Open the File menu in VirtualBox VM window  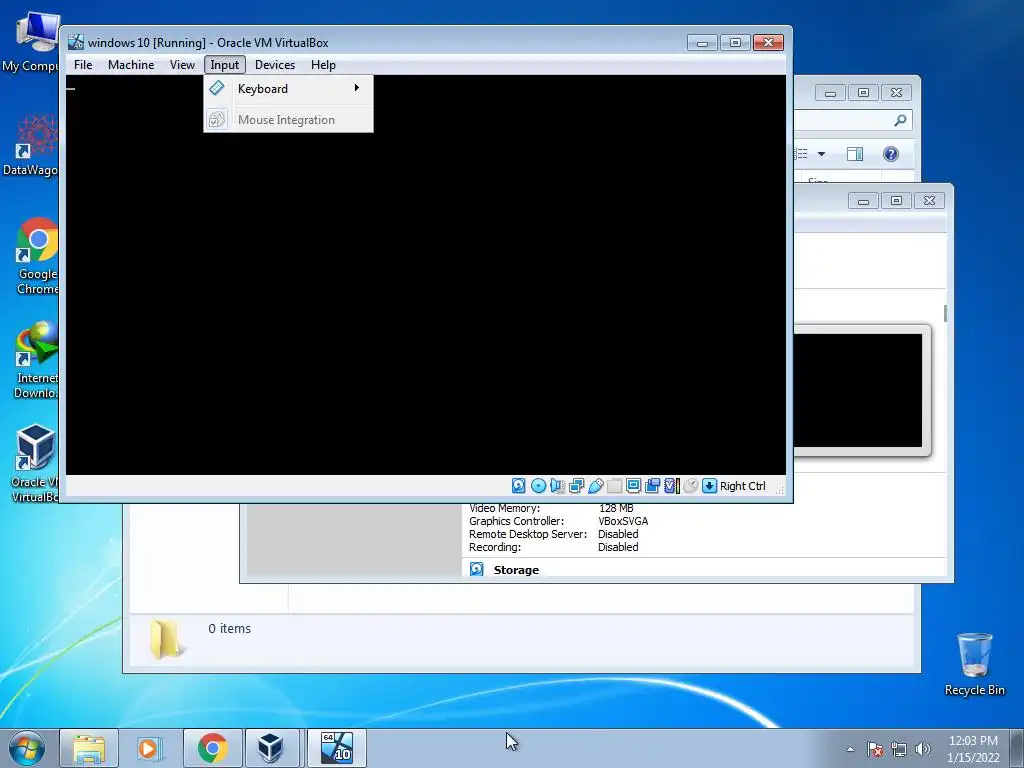[x=83, y=65]
